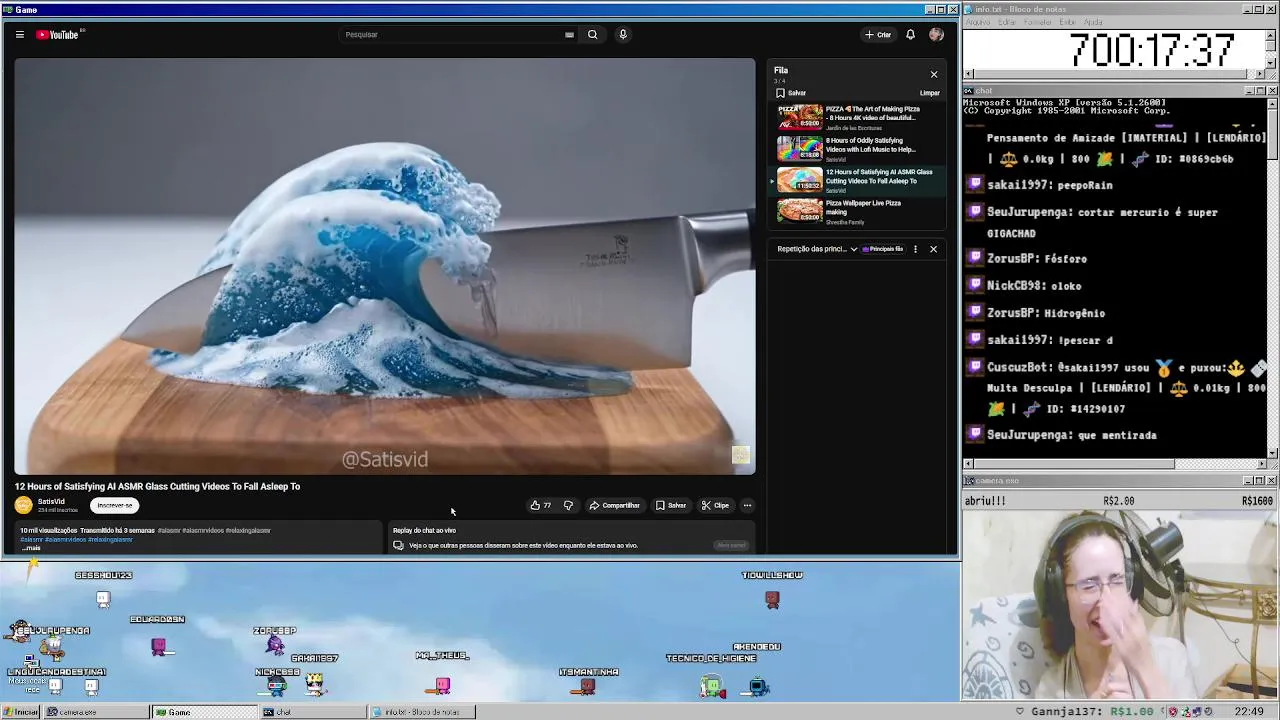1280x720 pixels.
Task: Open the 'Formatar' menu in Bloco de notas
Action: click(x=1037, y=22)
